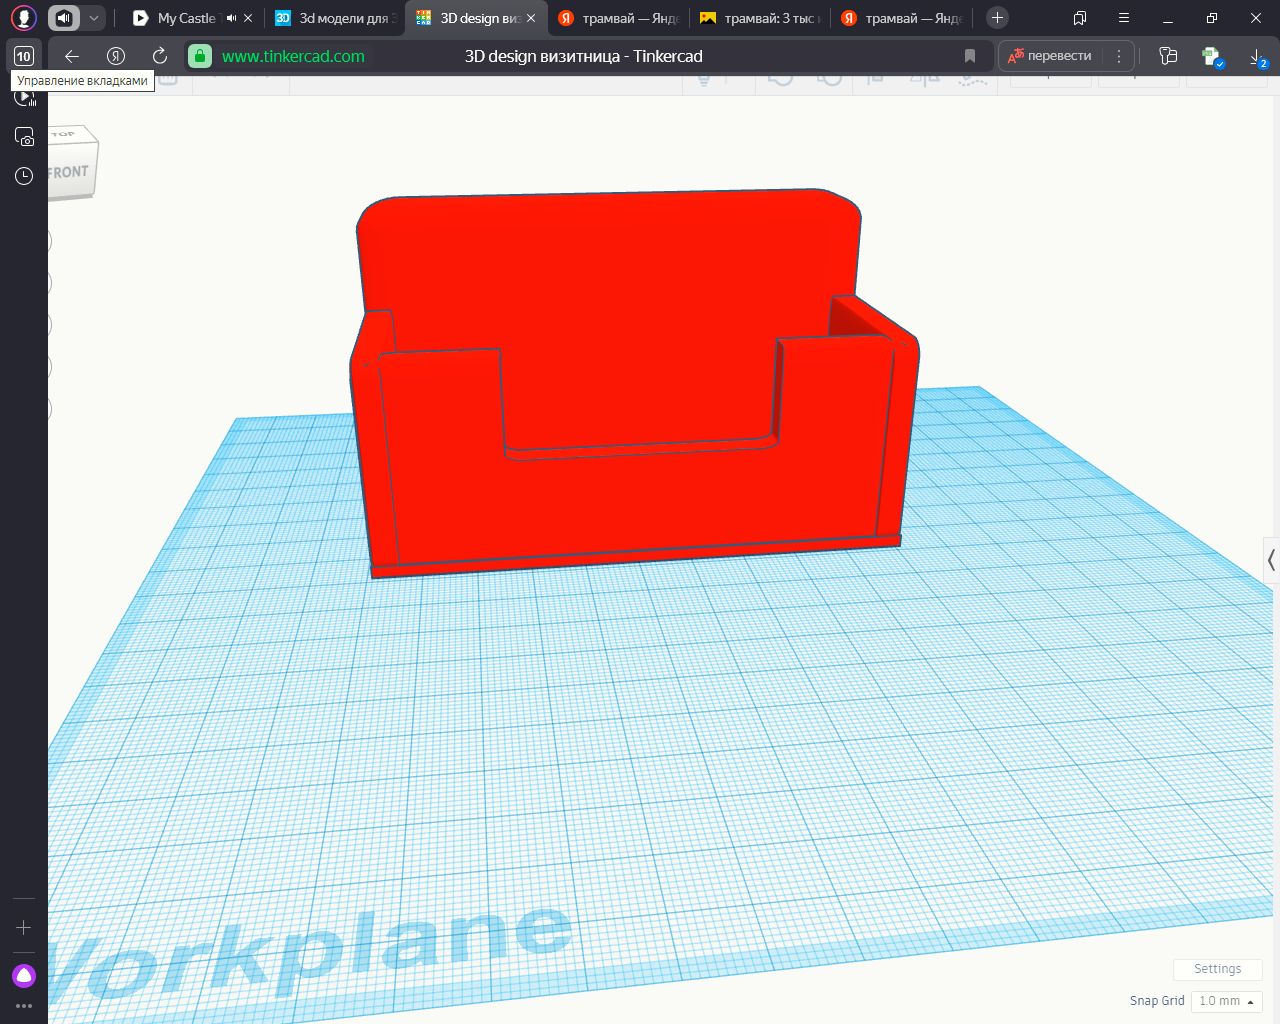
Task: Open the Snap Grid 1.0 mm dropdown
Action: point(1226,1001)
